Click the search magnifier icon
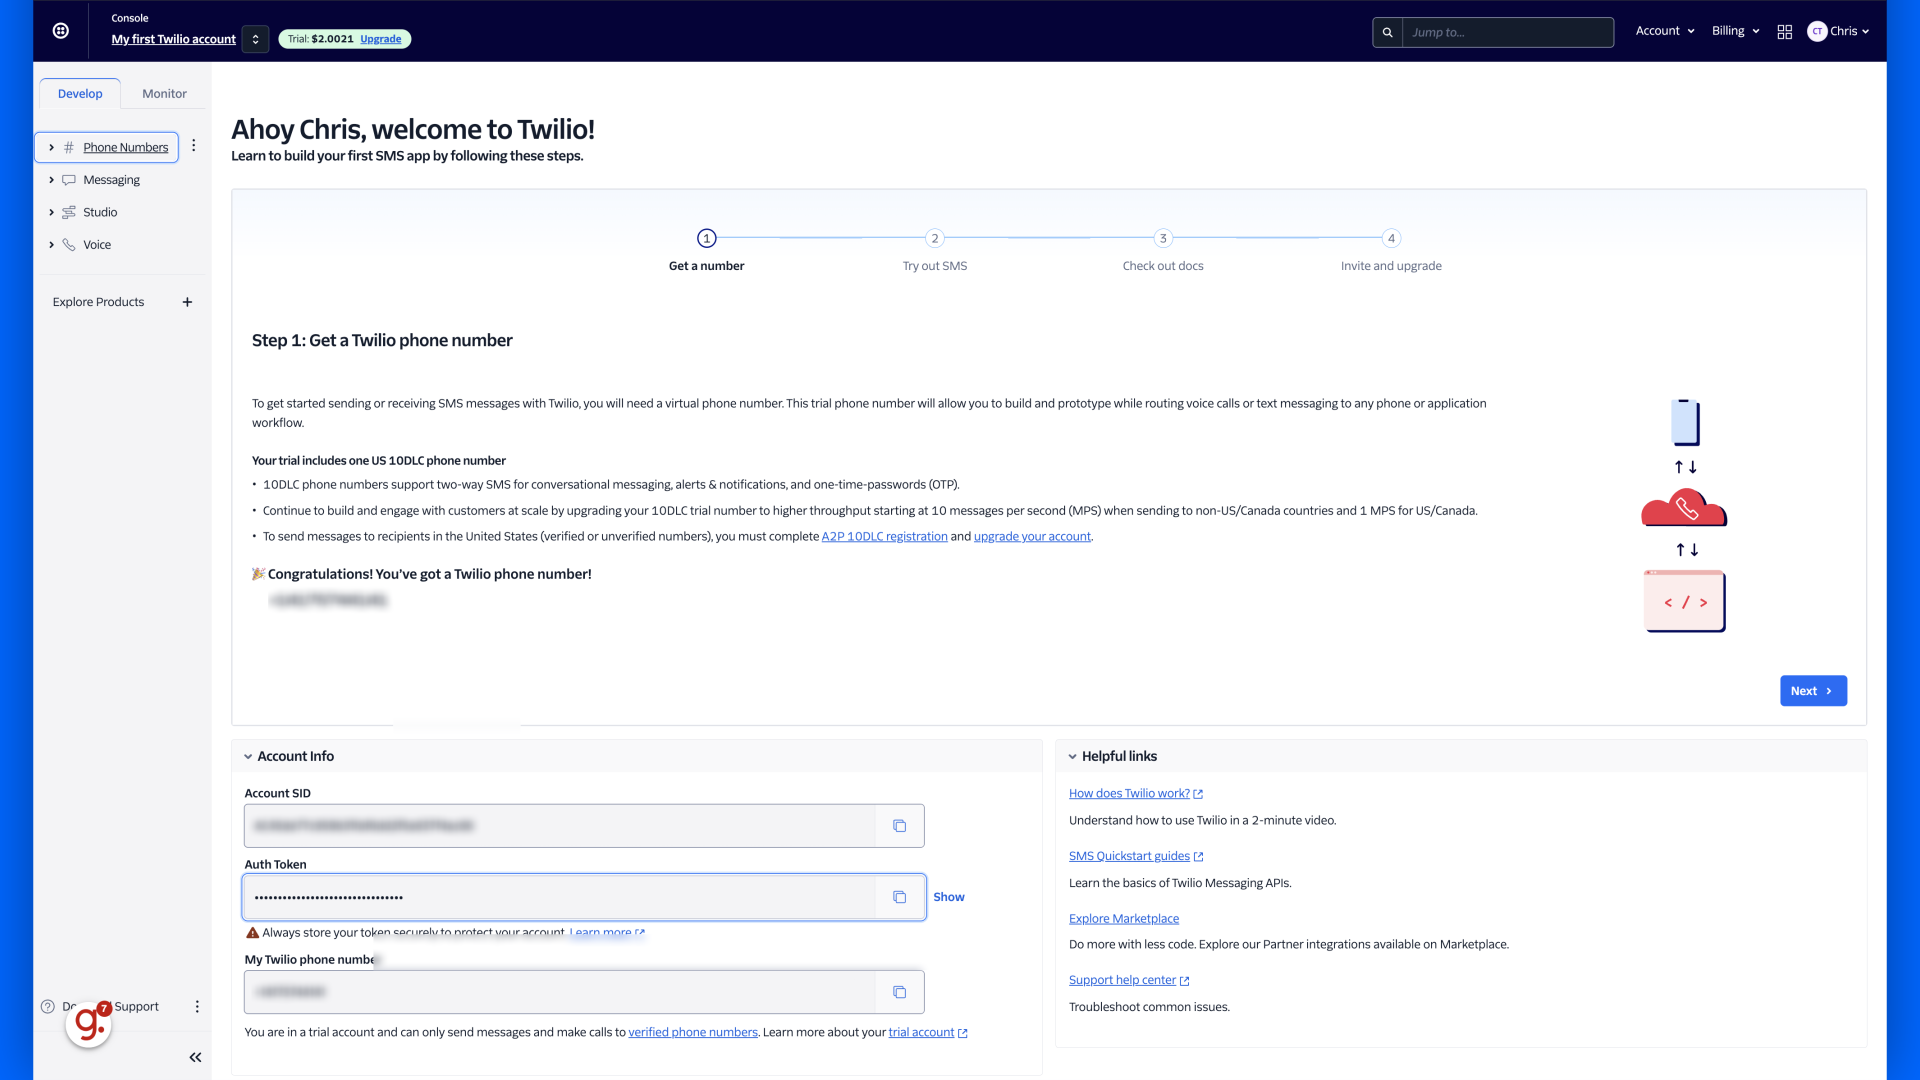Screen dimensions: 1920x1080 (x=1387, y=32)
